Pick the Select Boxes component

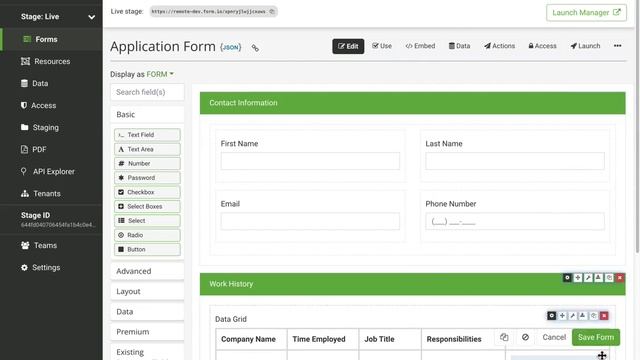(147, 207)
